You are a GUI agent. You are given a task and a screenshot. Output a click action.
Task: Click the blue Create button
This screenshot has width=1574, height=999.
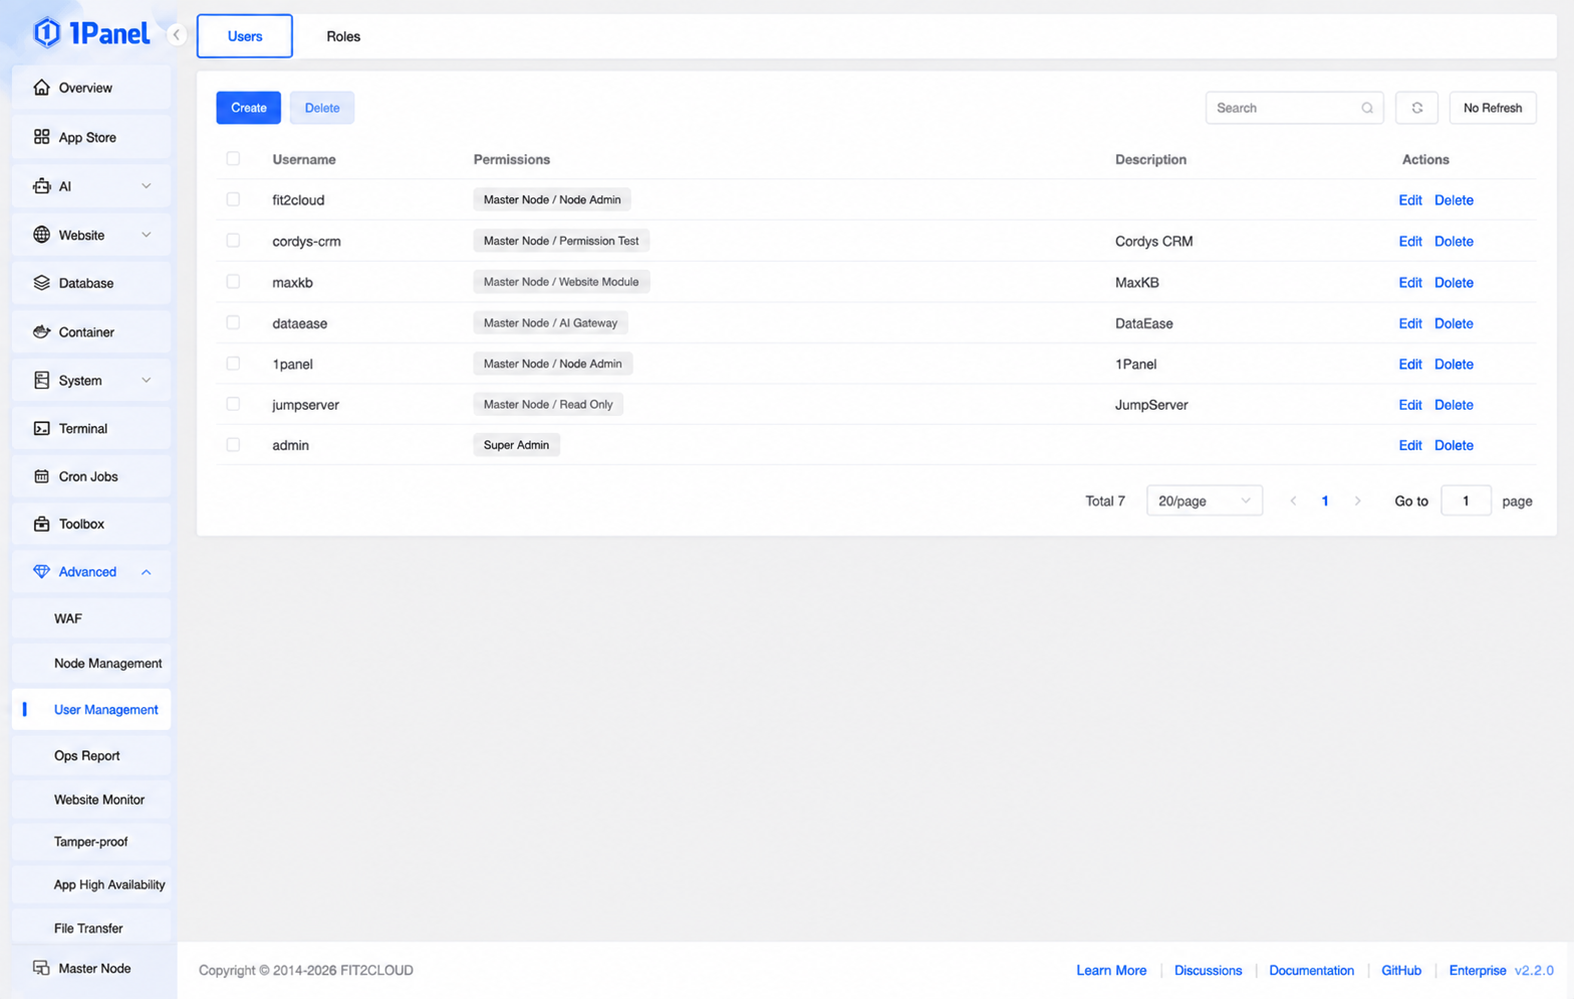tap(248, 108)
